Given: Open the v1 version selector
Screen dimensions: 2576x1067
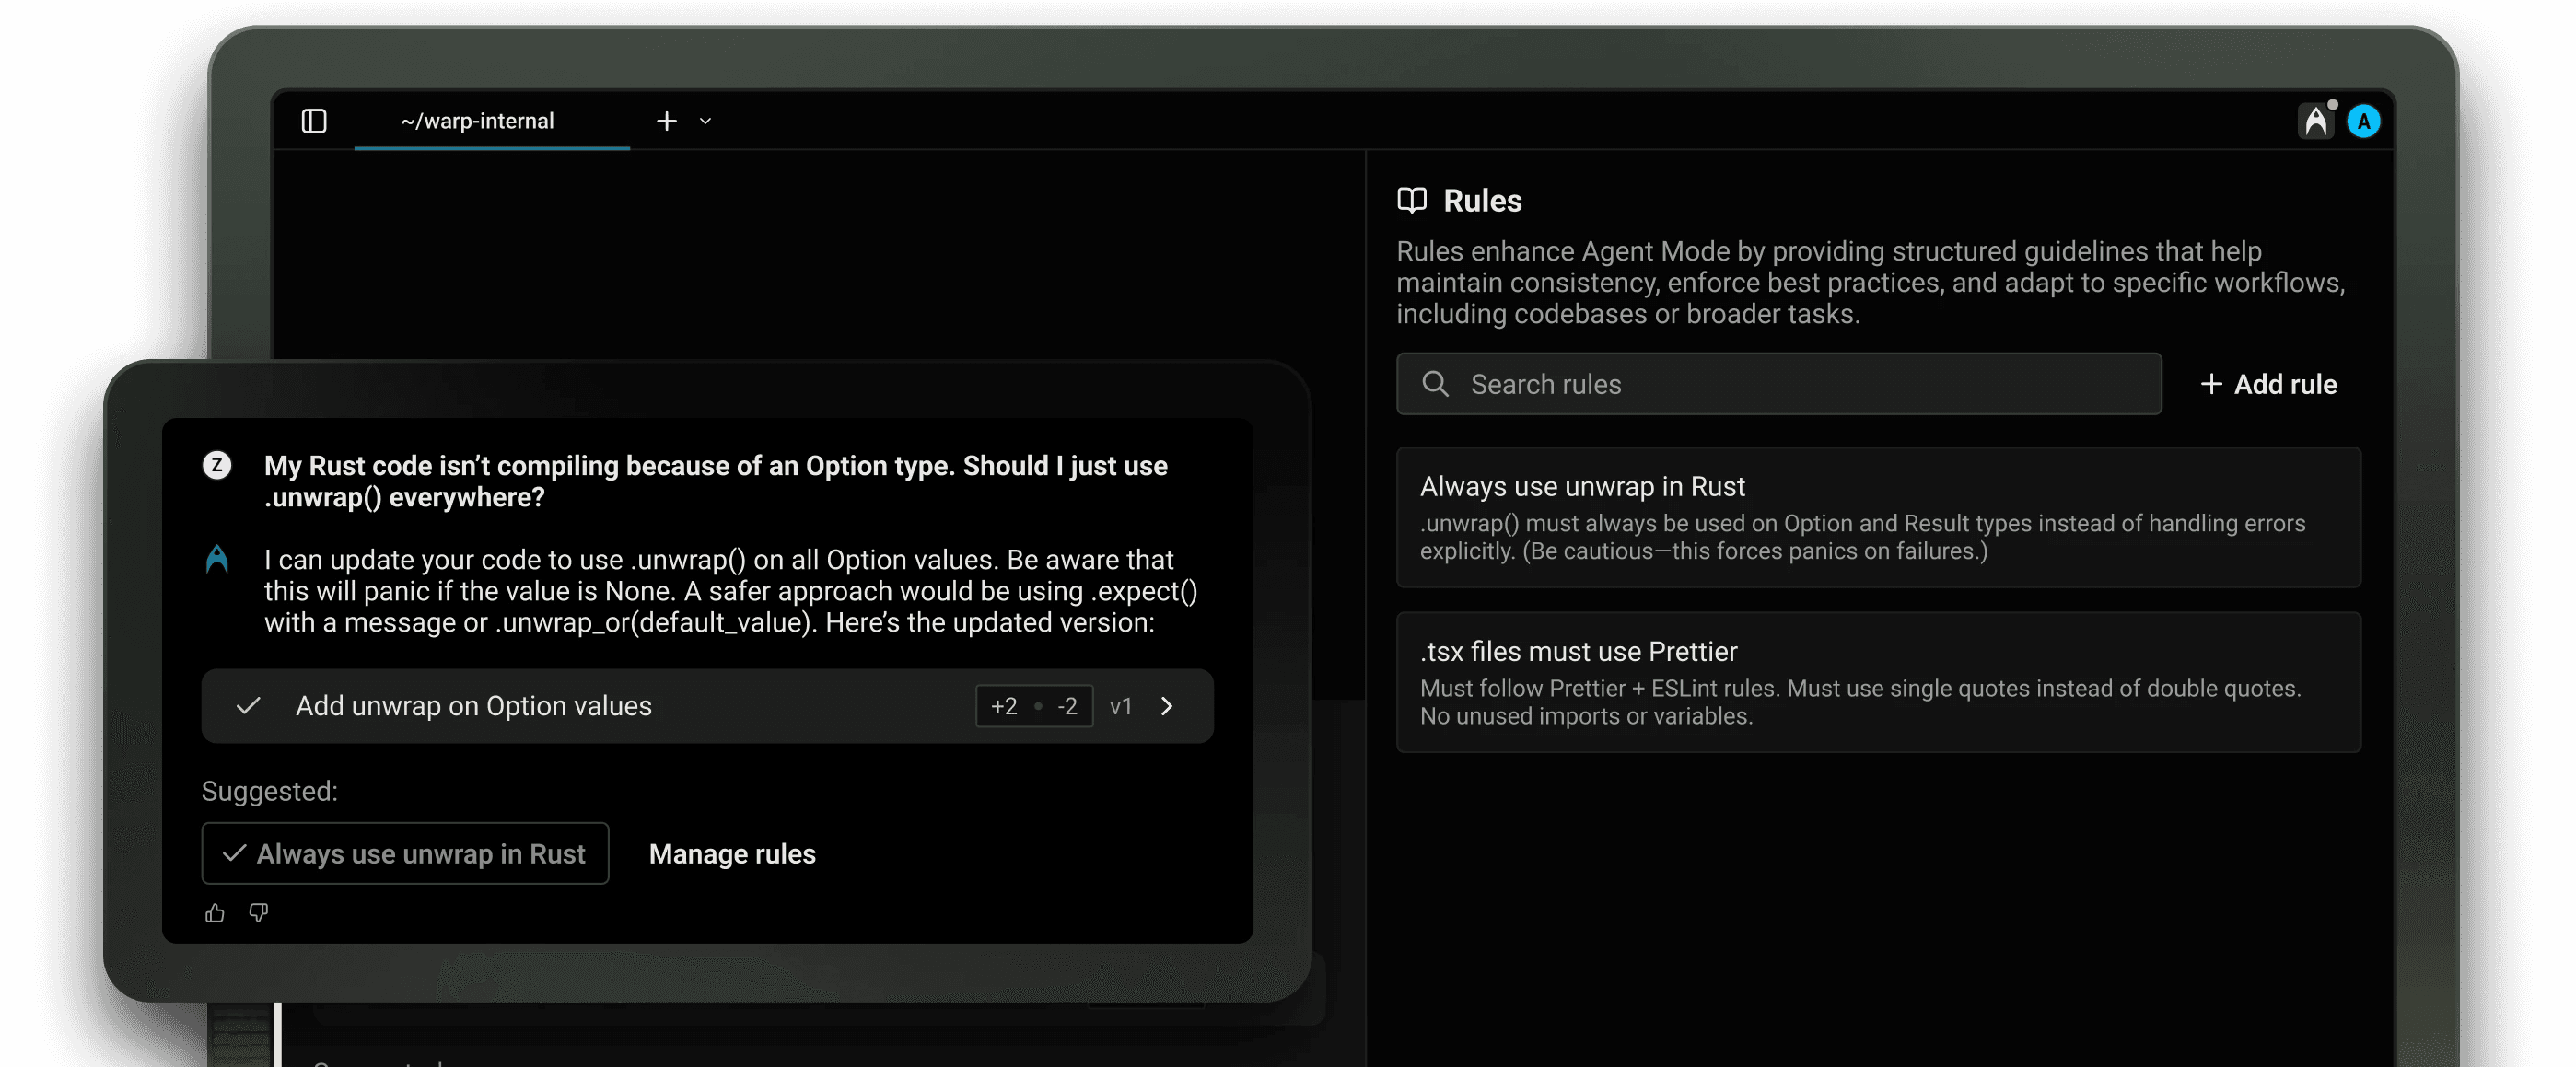Looking at the screenshot, I should [x=1121, y=706].
